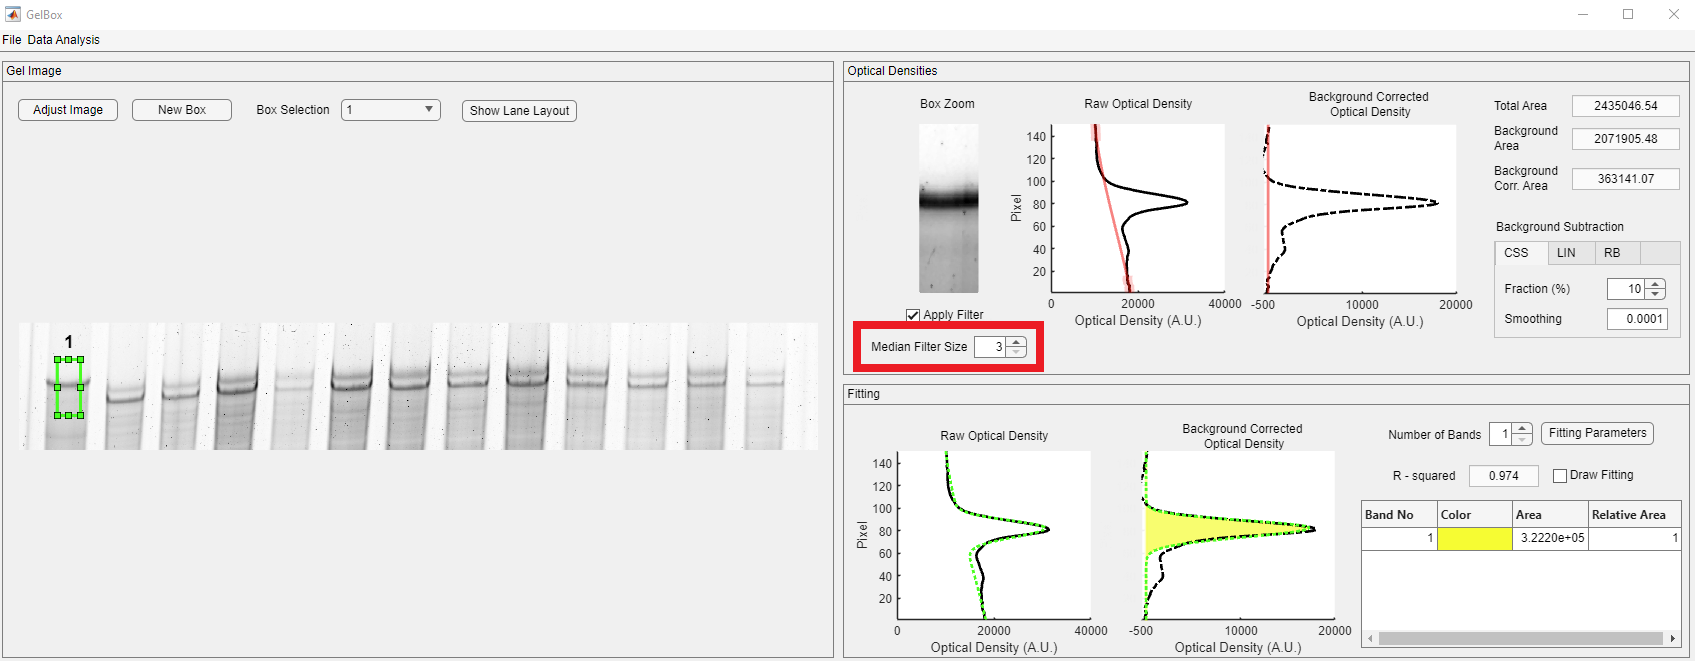1695x661 pixels.
Task: Click the Median Filter Size field
Action: tap(990, 347)
